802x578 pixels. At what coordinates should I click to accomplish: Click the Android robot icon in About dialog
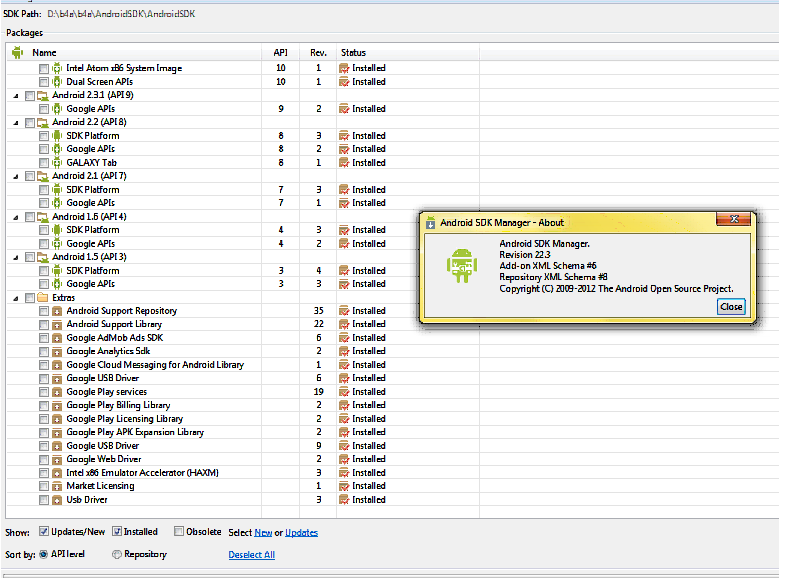(461, 266)
